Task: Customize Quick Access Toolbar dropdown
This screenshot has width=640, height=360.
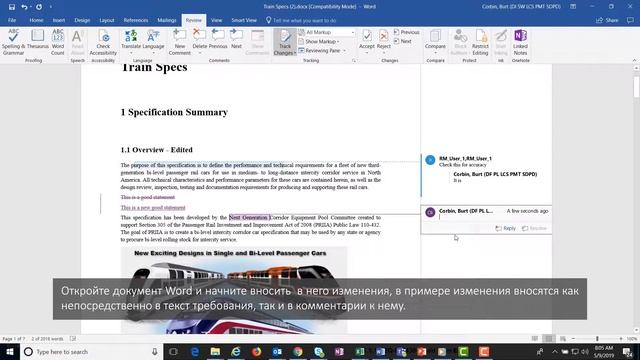Action: tap(51, 7)
